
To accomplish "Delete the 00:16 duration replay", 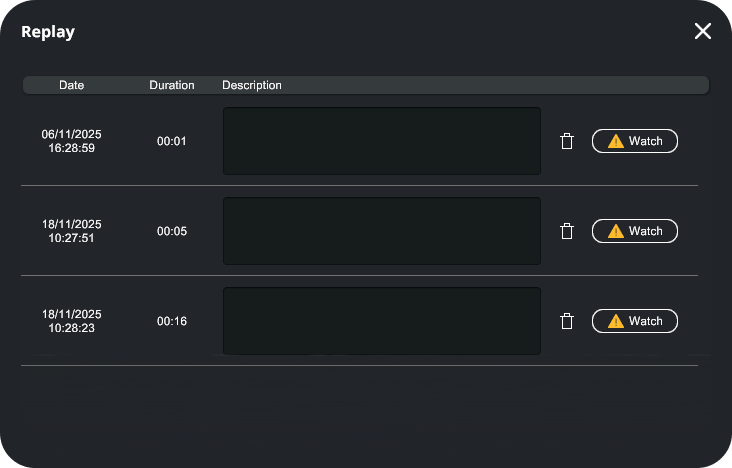I will pyautogui.click(x=567, y=321).
